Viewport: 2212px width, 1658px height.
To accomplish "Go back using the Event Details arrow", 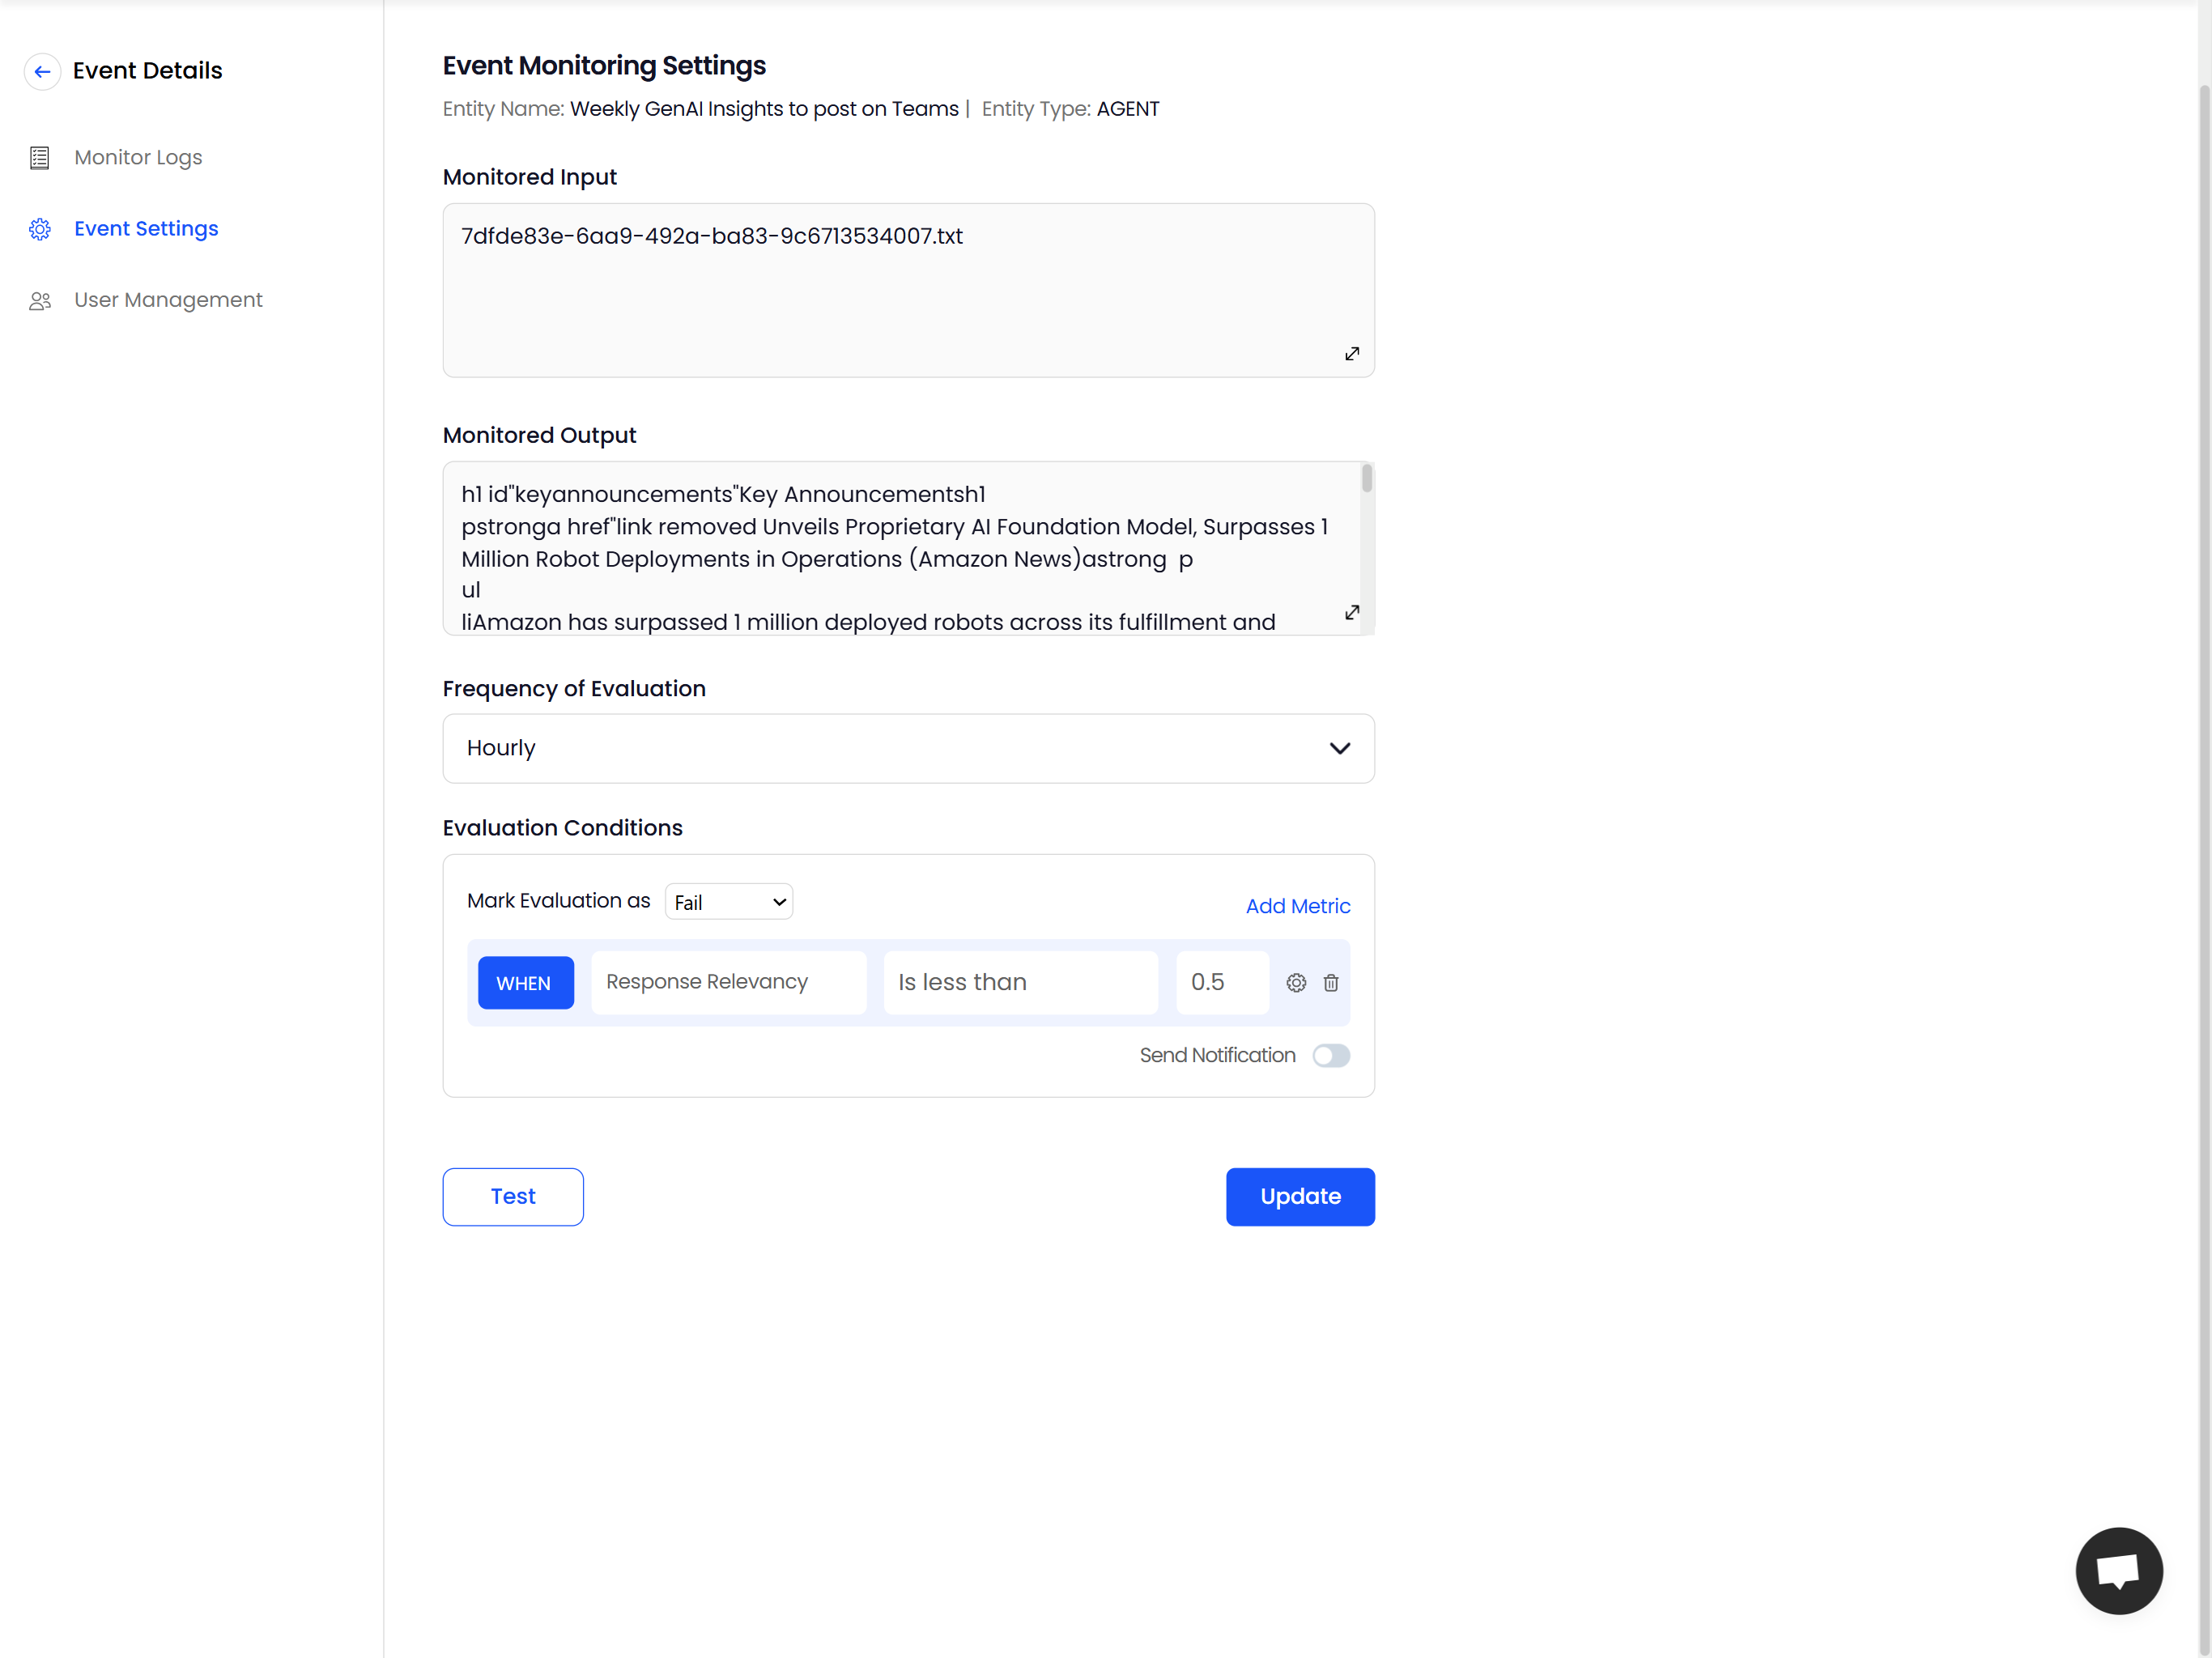I will pos(42,71).
